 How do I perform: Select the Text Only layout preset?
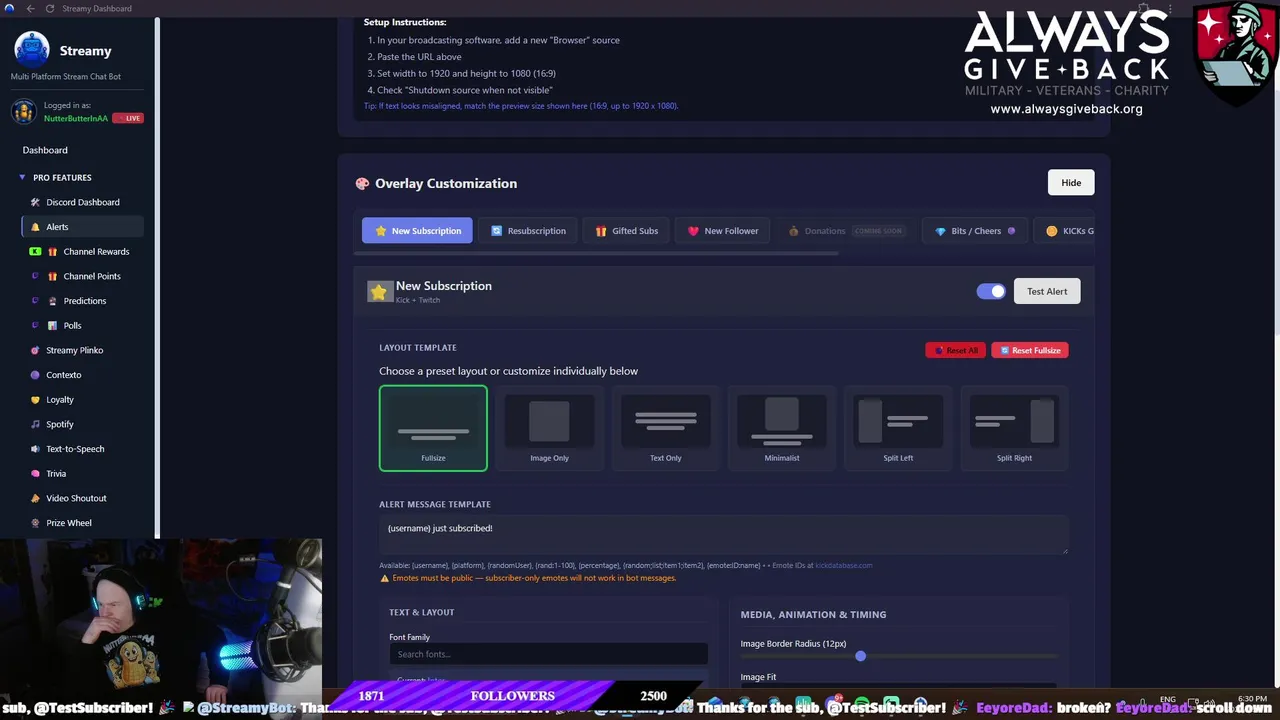pyautogui.click(x=666, y=428)
